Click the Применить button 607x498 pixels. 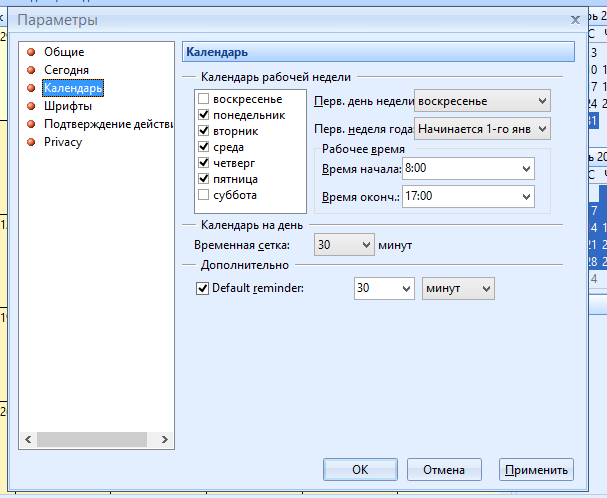pos(537,469)
